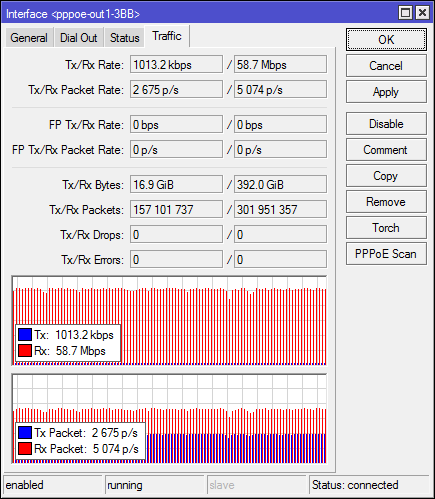The height and width of the screenshot is (499, 435).
Task: Disable the pppoe-out1-3BB interface
Action: pyautogui.click(x=386, y=124)
